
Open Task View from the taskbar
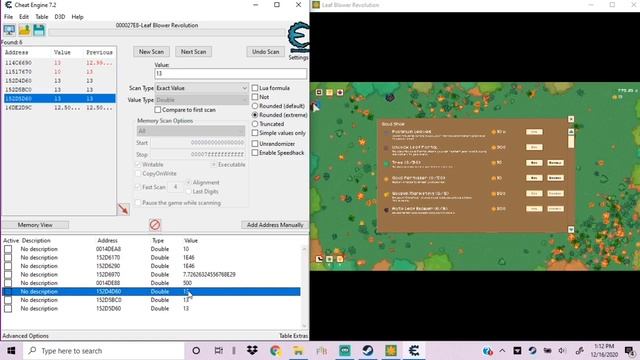tap(219, 351)
